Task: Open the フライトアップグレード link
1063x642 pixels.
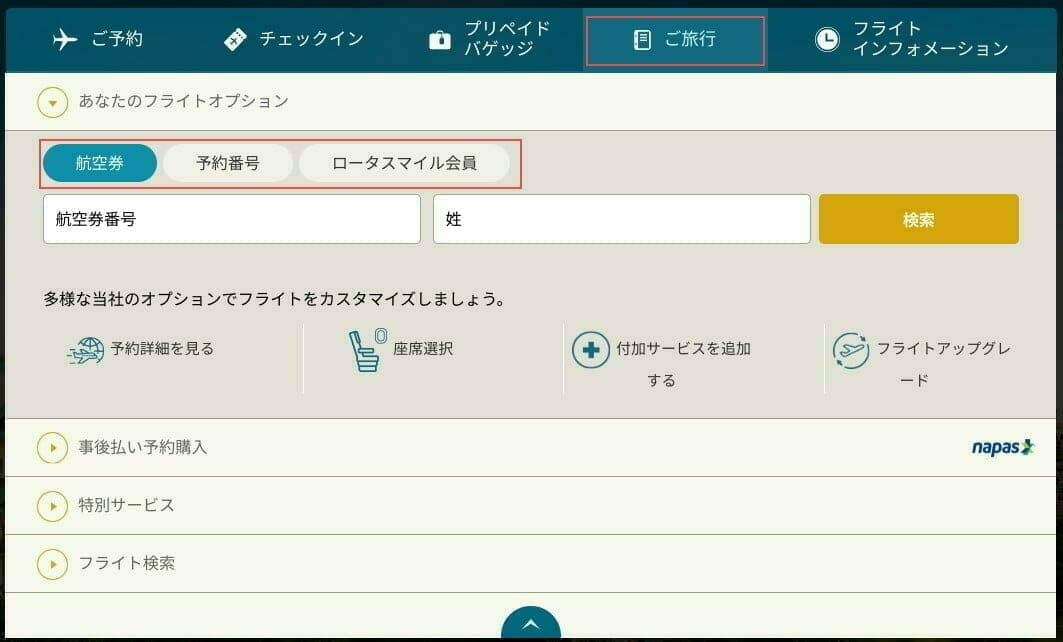Action: [x=943, y=364]
